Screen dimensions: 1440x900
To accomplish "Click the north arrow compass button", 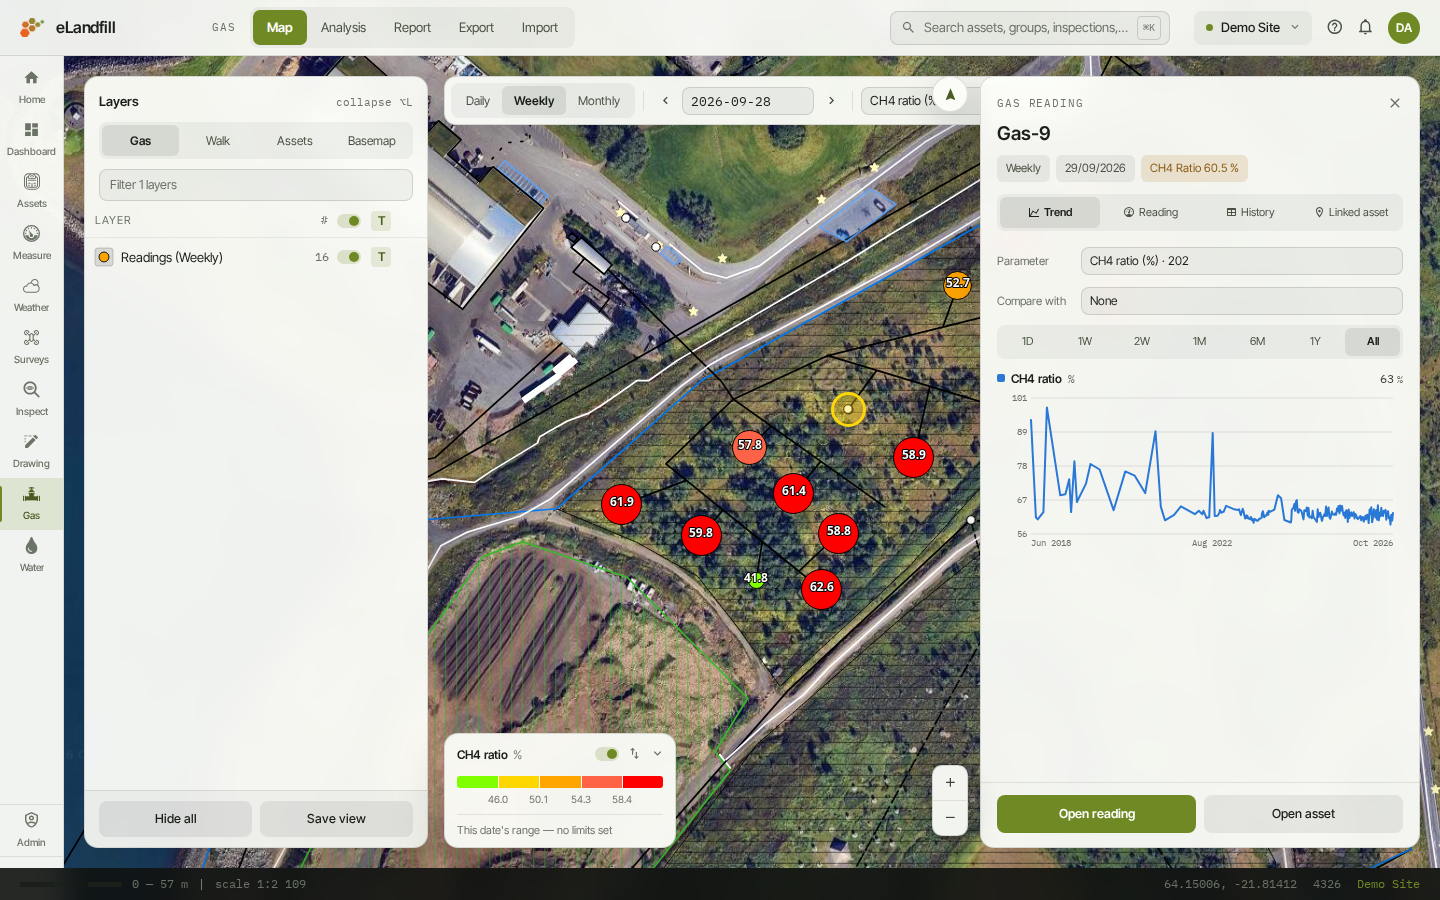I will tap(950, 96).
